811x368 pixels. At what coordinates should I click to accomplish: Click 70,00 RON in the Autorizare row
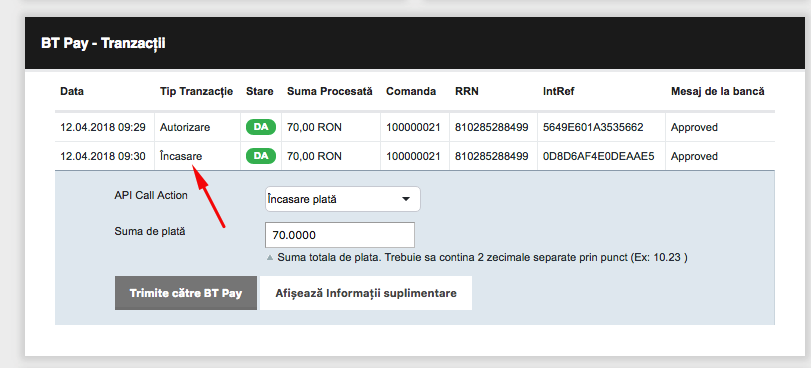[x=314, y=127]
